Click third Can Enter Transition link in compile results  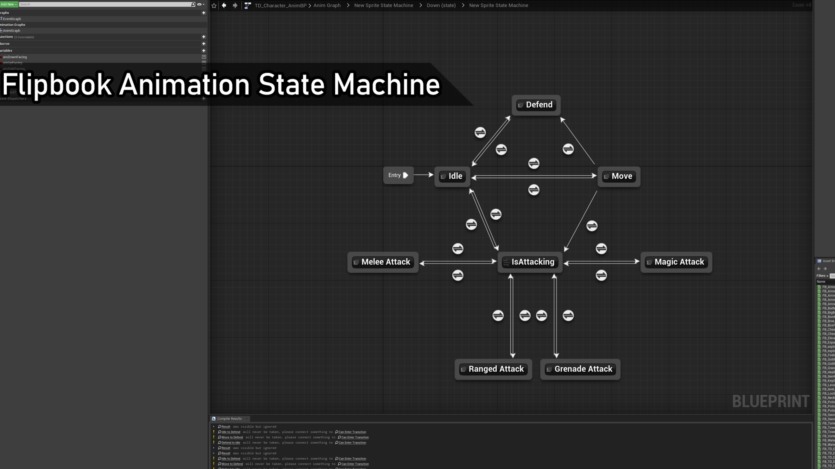(350, 443)
